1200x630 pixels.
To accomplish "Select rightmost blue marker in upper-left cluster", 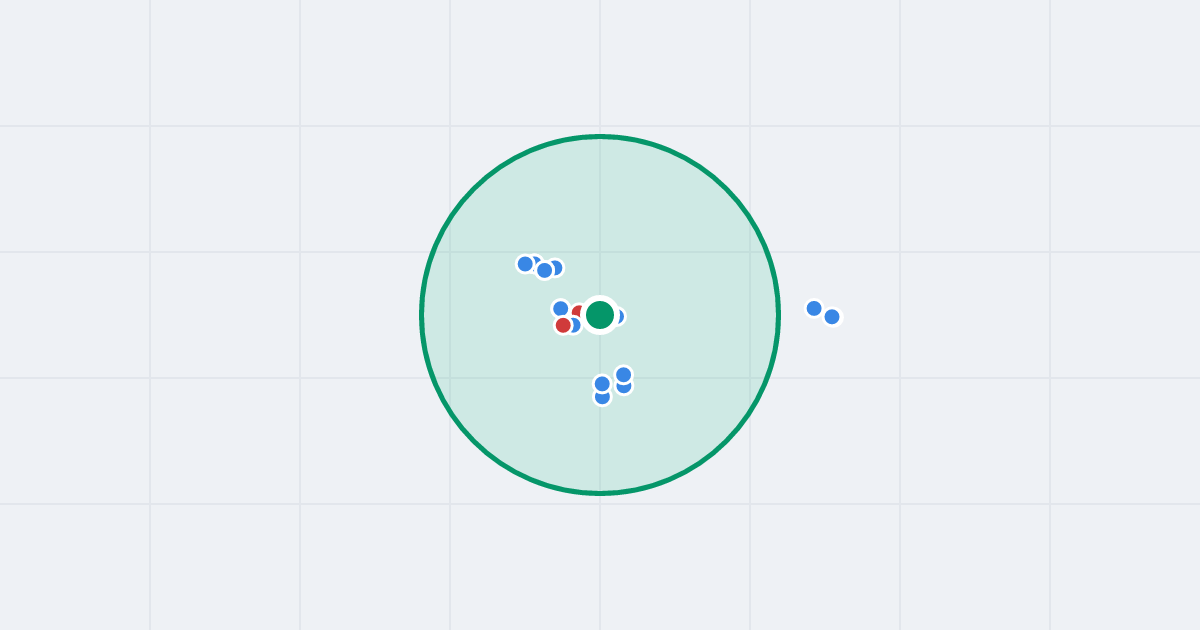I will pos(557,267).
